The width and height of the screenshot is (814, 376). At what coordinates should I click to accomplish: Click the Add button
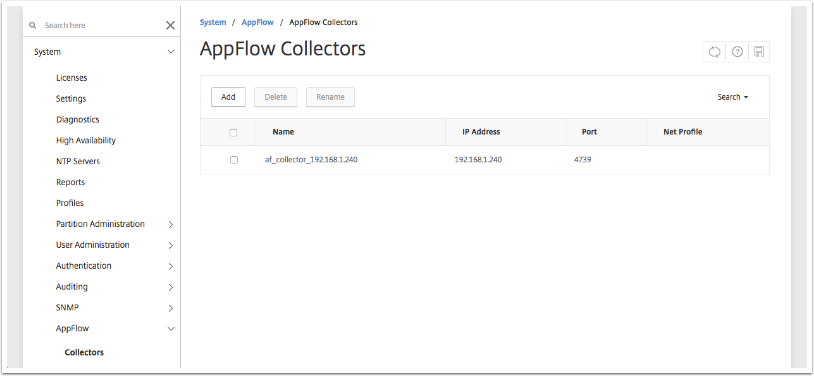(x=228, y=97)
